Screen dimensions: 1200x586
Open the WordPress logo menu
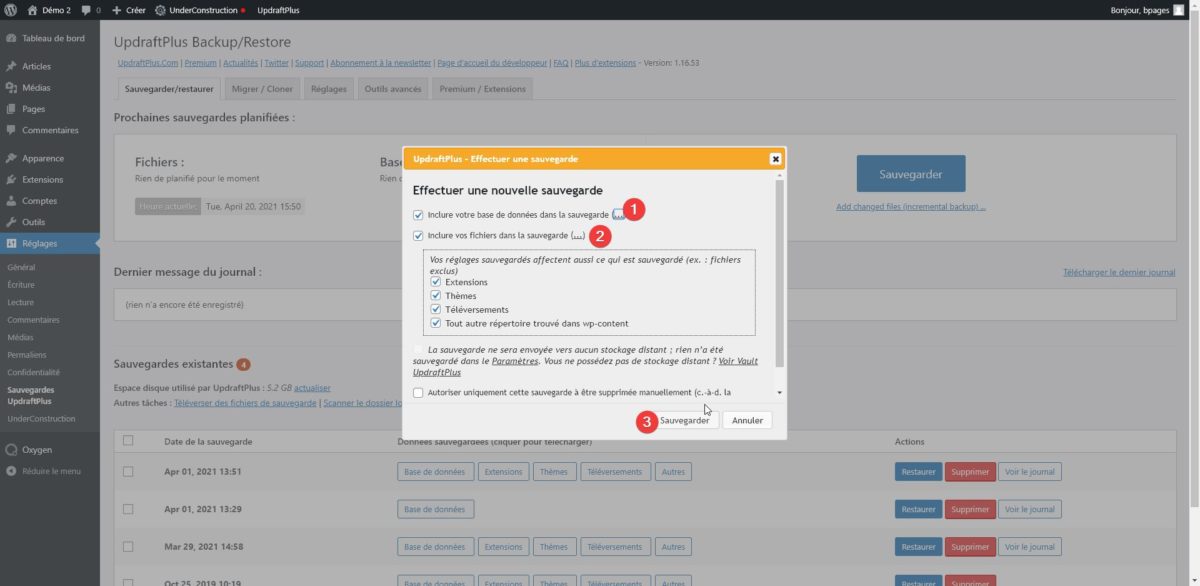11,10
